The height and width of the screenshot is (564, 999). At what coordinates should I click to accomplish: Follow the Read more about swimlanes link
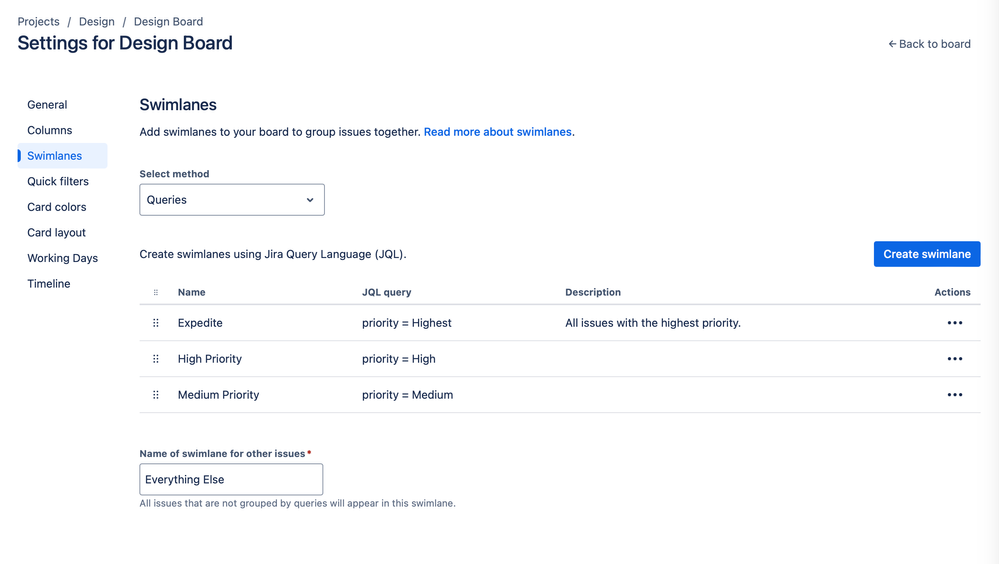(x=498, y=132)
